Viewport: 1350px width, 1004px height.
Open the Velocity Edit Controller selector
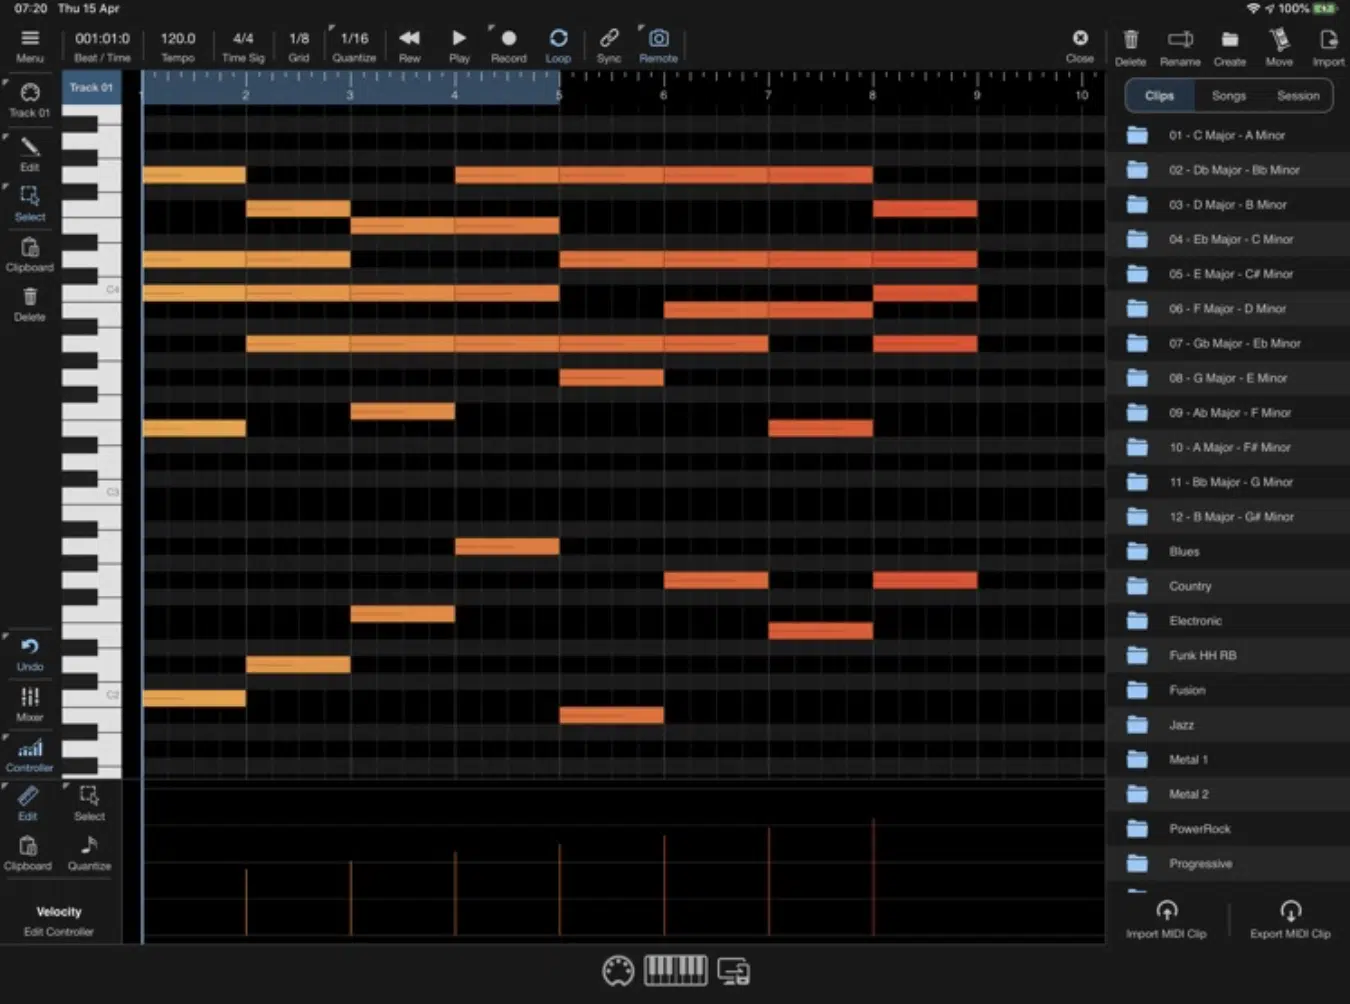point(59,921)
